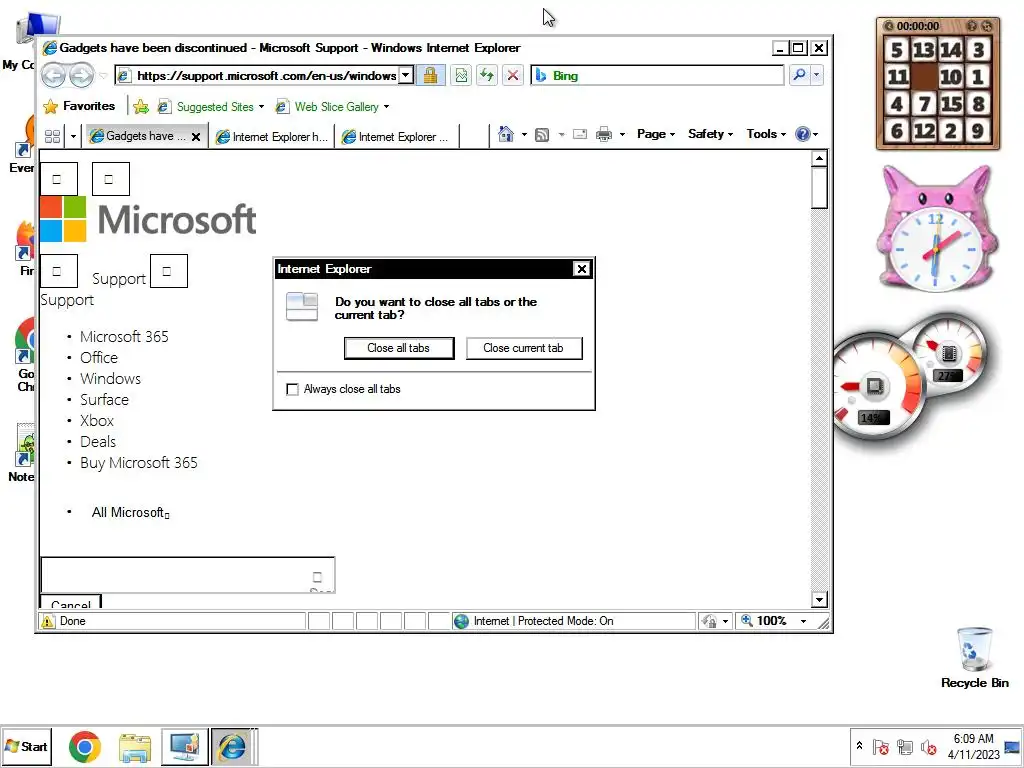Image resolution: width=1024 pixels, height=768 pixels.
Task: Open the zoom level dropdown arrow
Action: point(804,621)
